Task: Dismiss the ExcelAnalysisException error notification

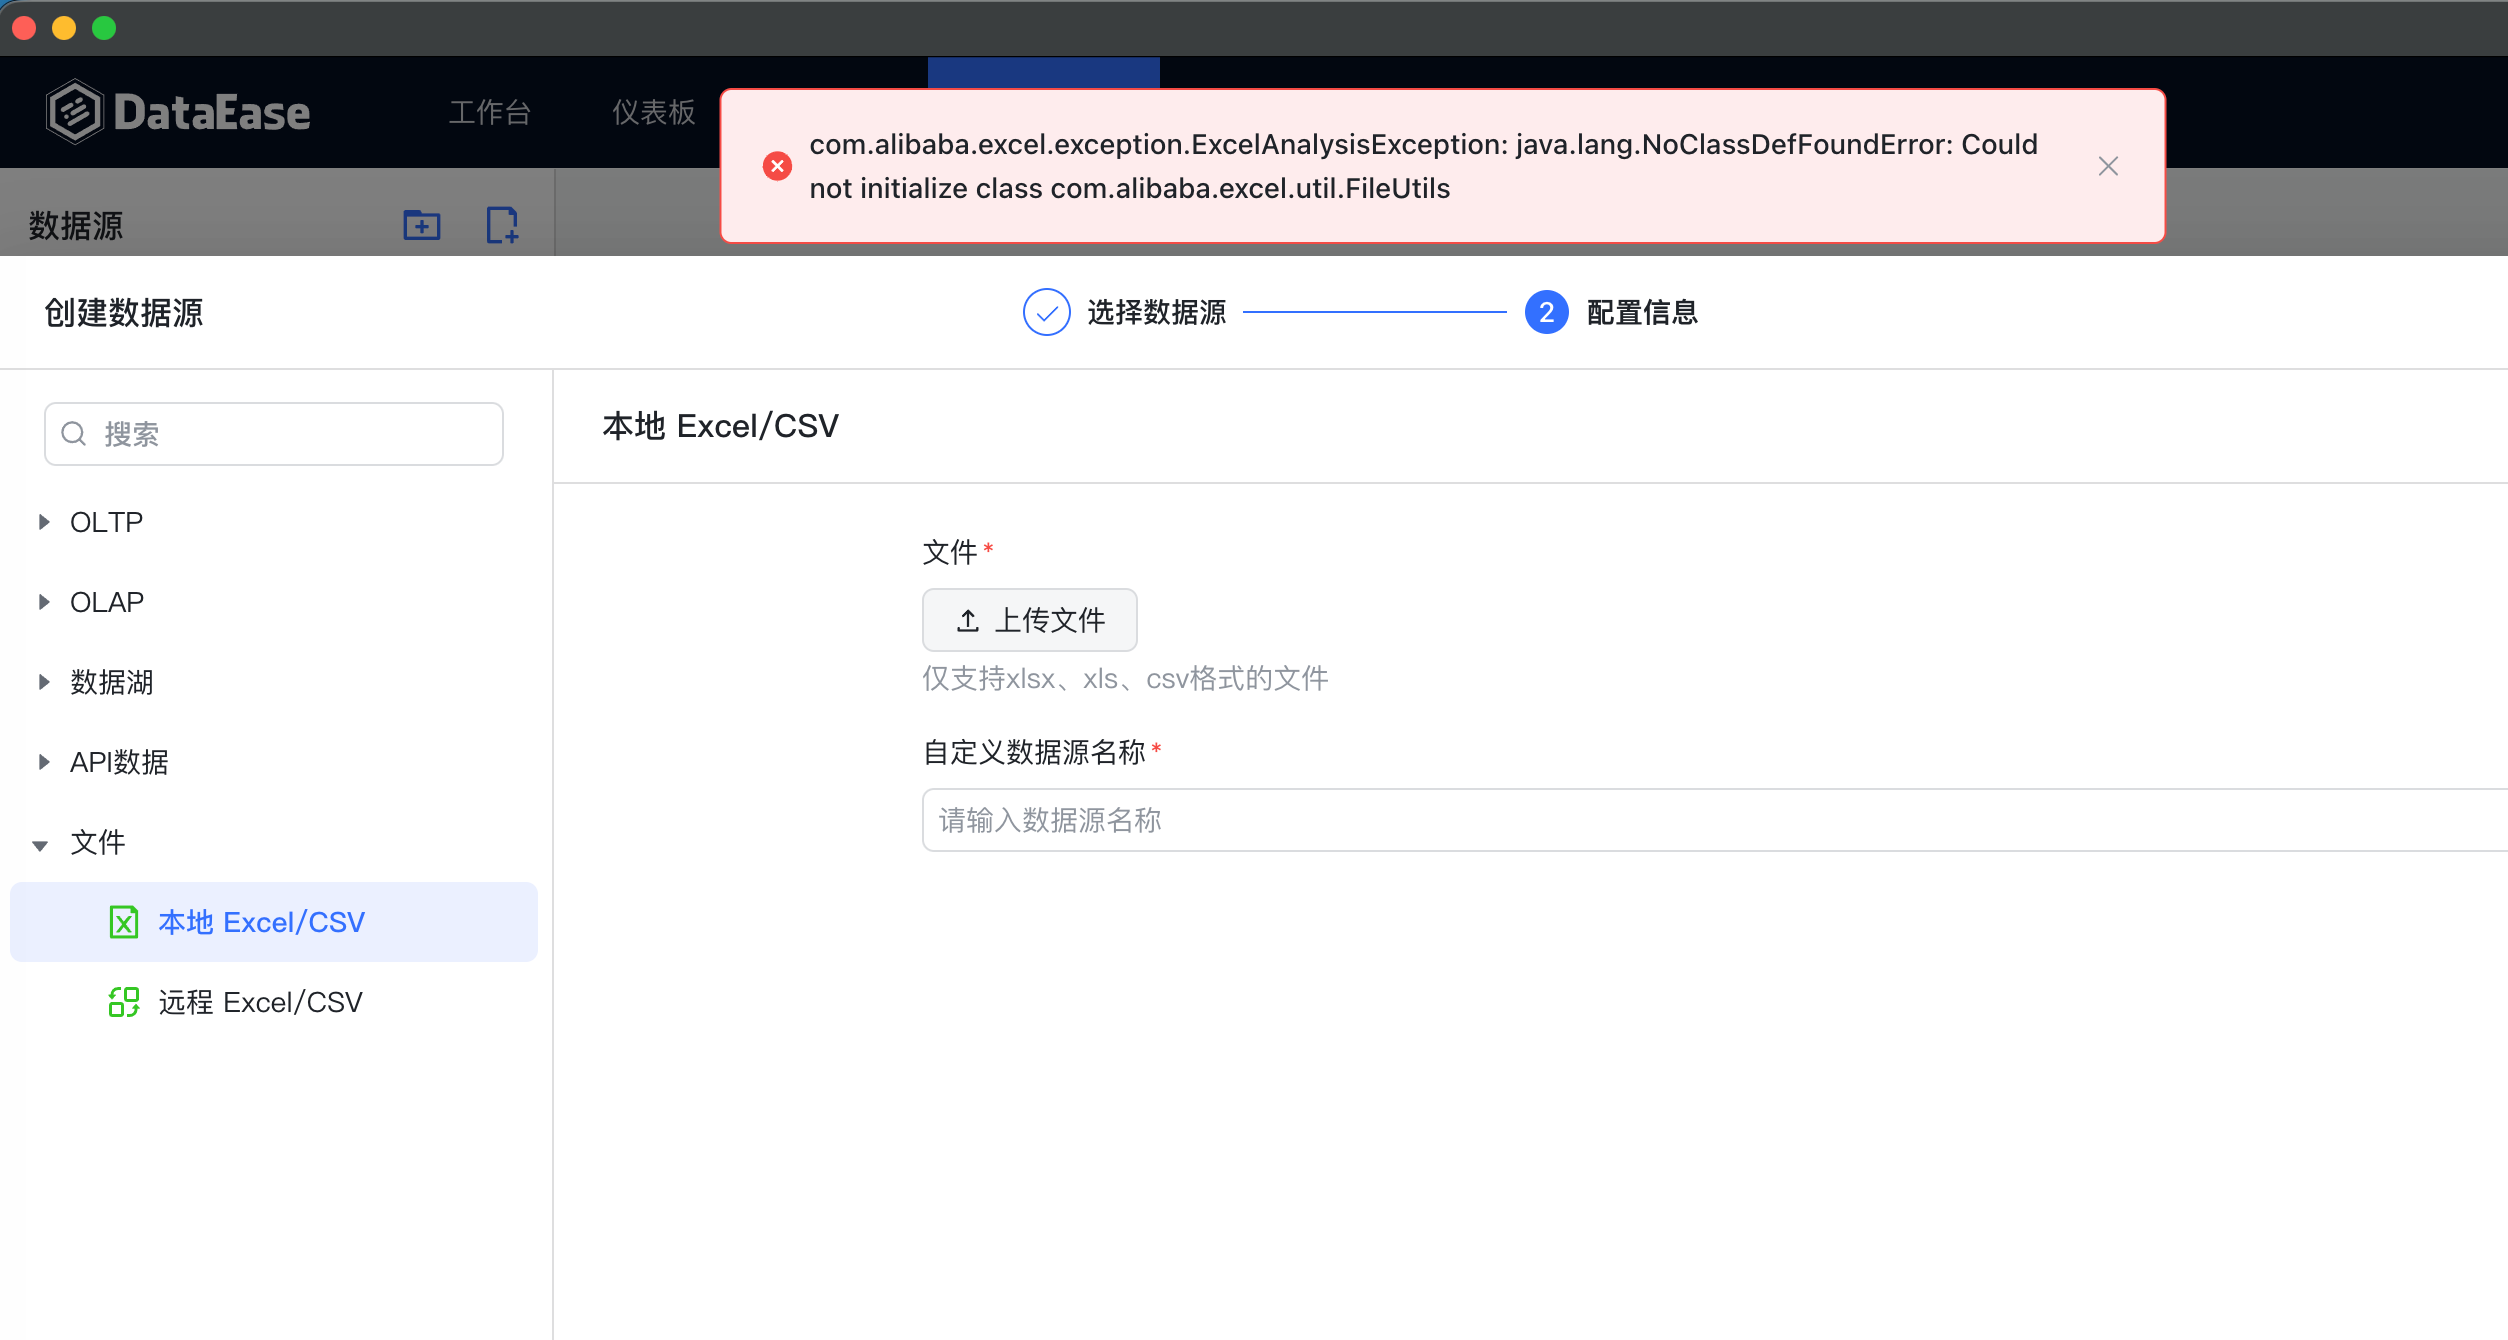Action: point(2108,166)
